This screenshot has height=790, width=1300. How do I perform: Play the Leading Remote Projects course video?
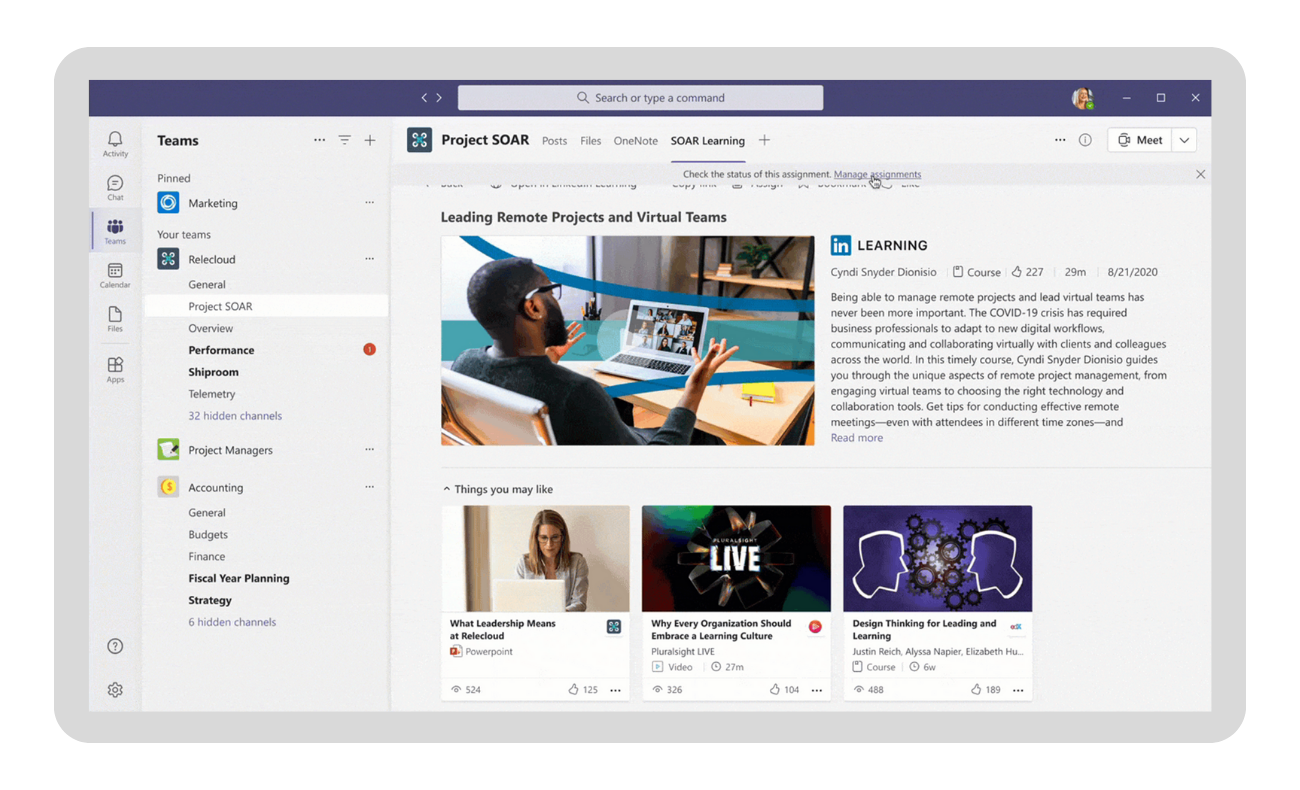point(628,340)
